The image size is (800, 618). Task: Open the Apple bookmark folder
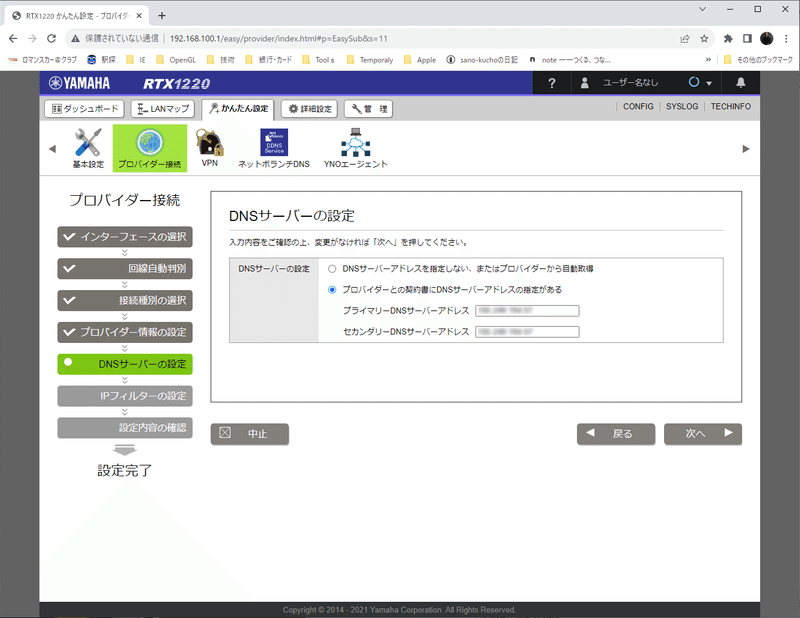point(420,60)
